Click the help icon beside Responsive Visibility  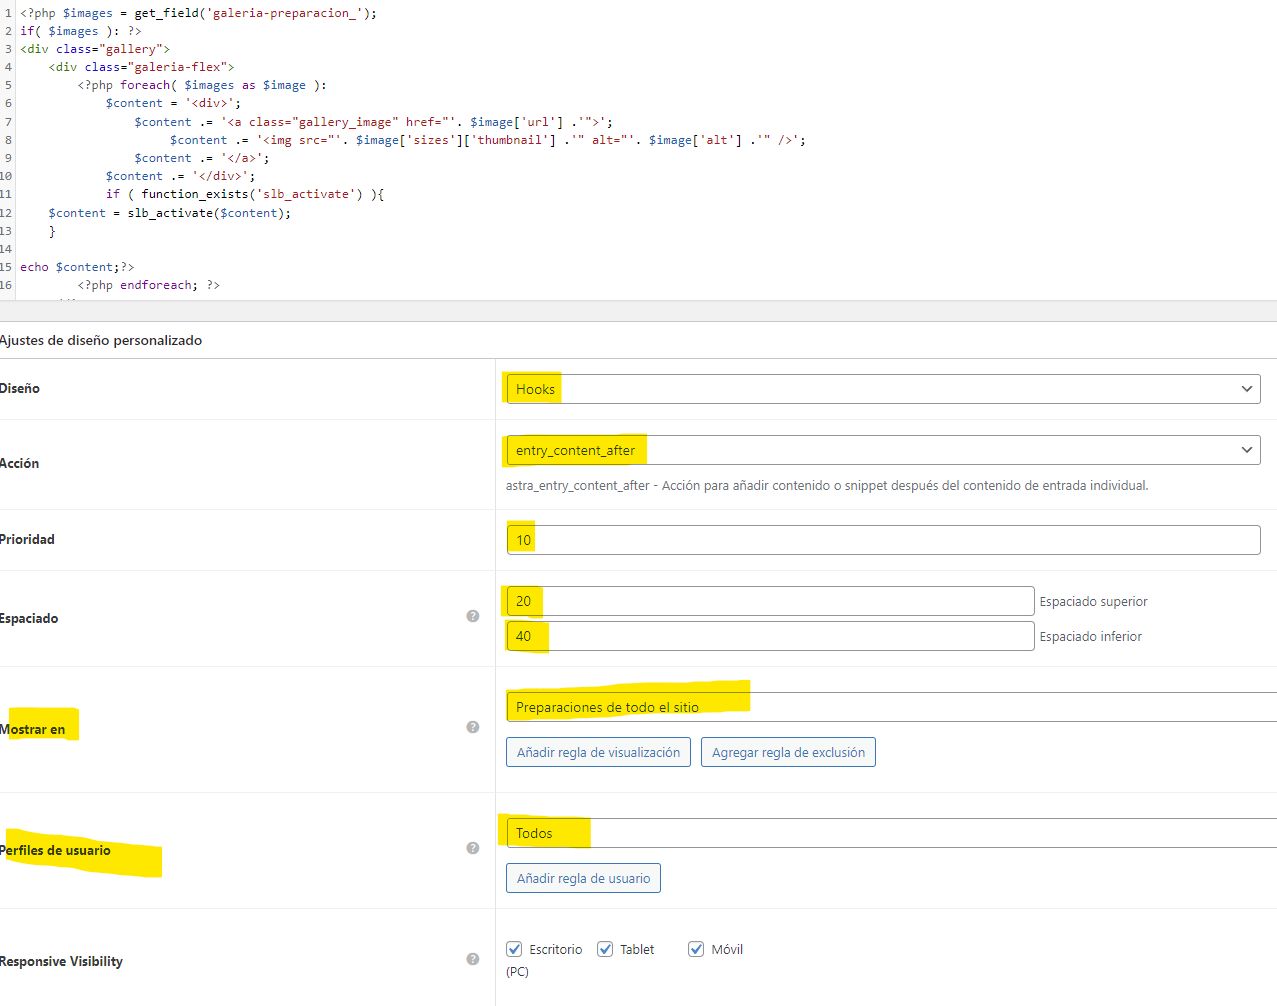coord(473,959)
